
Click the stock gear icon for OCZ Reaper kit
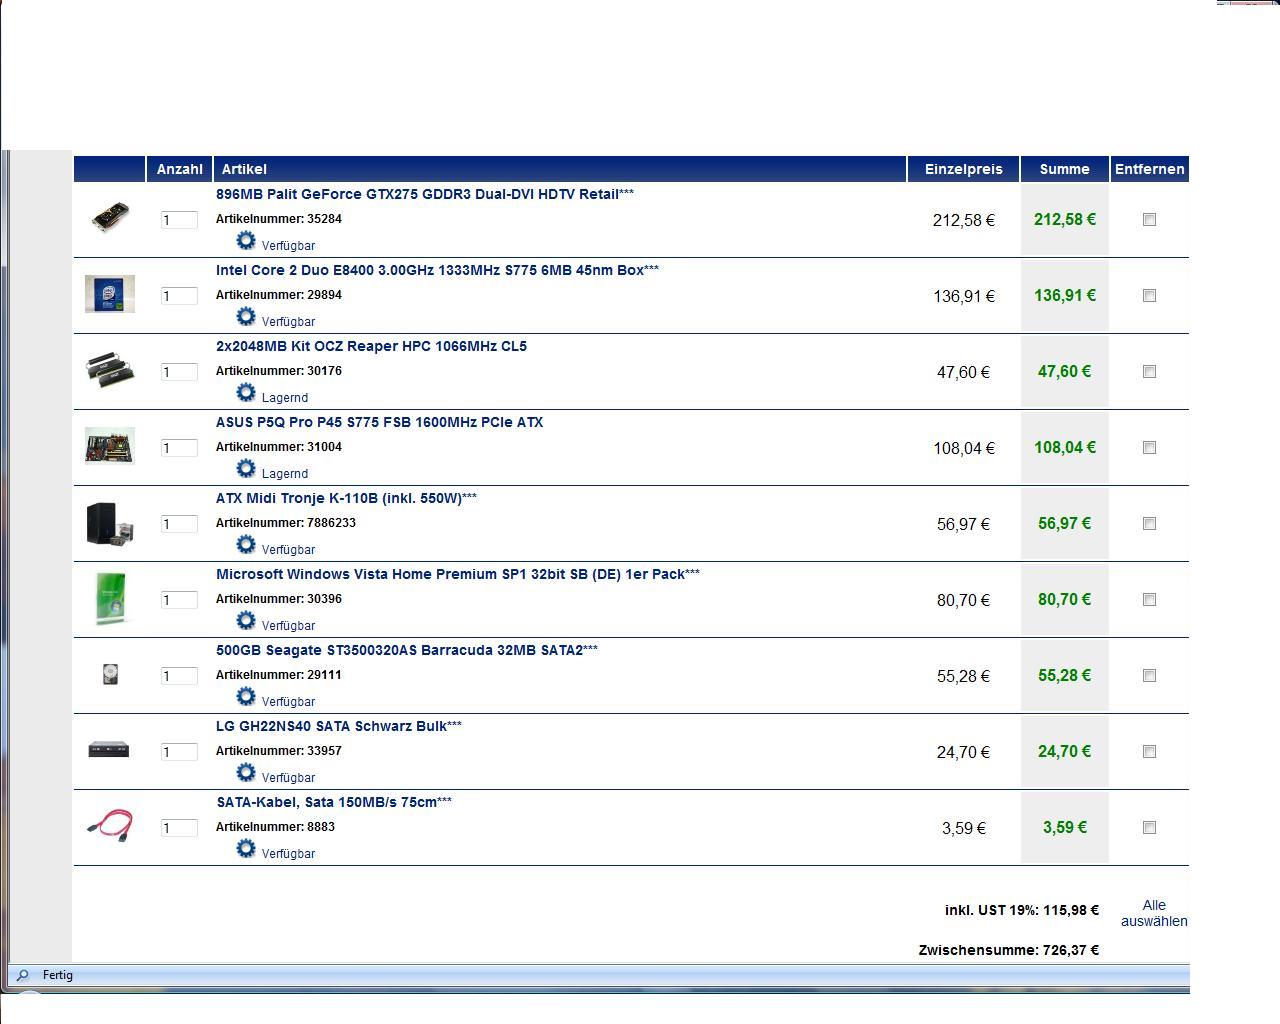(x=246, y=393)
